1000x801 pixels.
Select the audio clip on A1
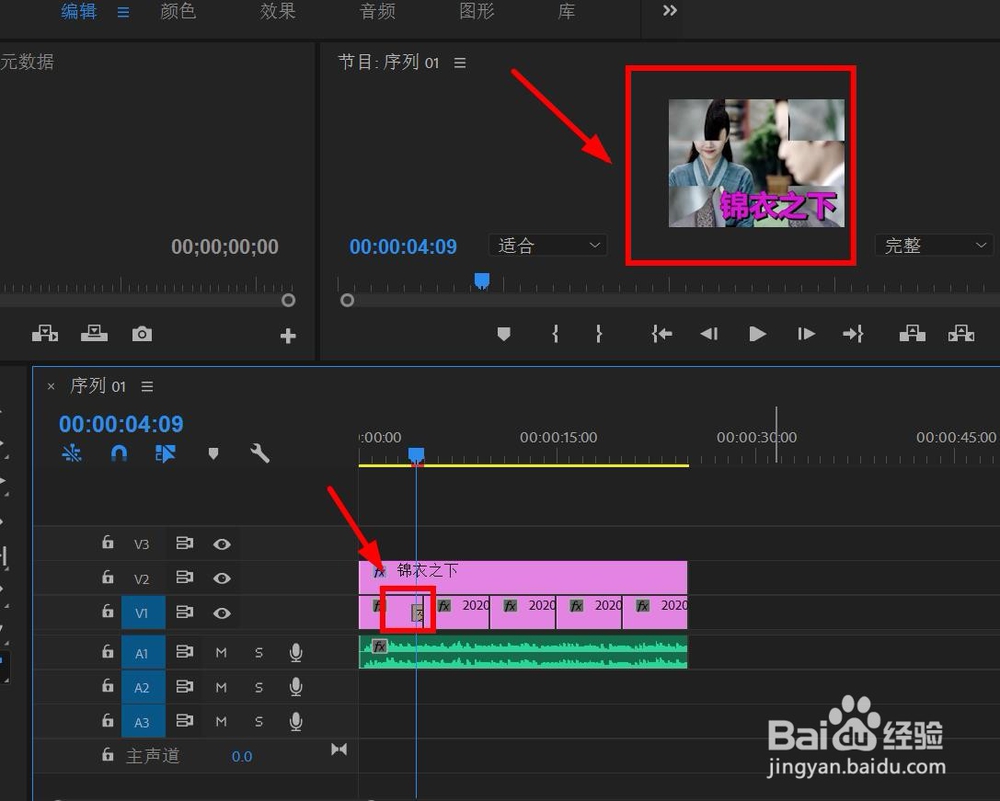coord(523,652)
